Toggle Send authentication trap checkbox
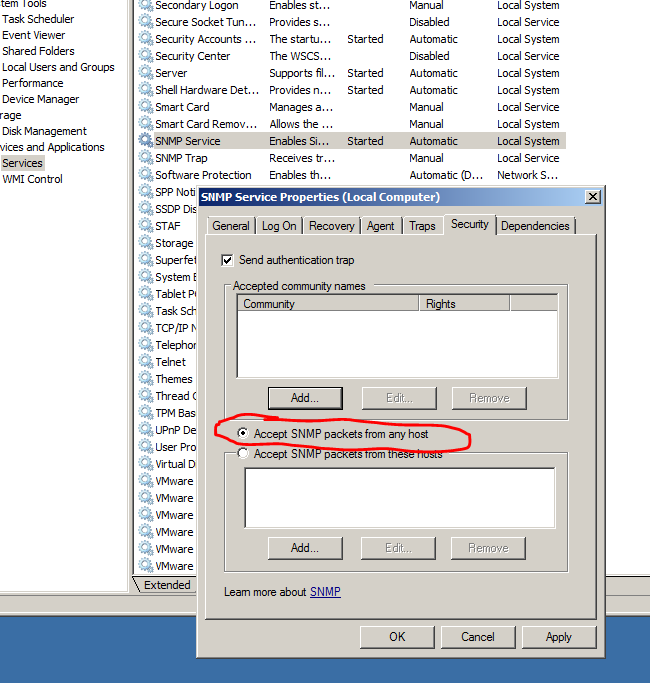The height and width of the screenshot is (683, 650). (227, 260)
